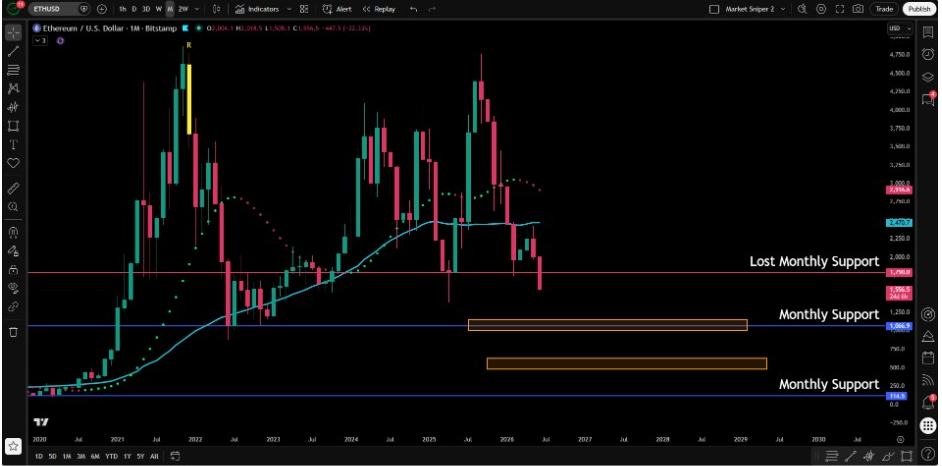
Task: Click the link drawings chain icon
Action: tap(13, 306)
